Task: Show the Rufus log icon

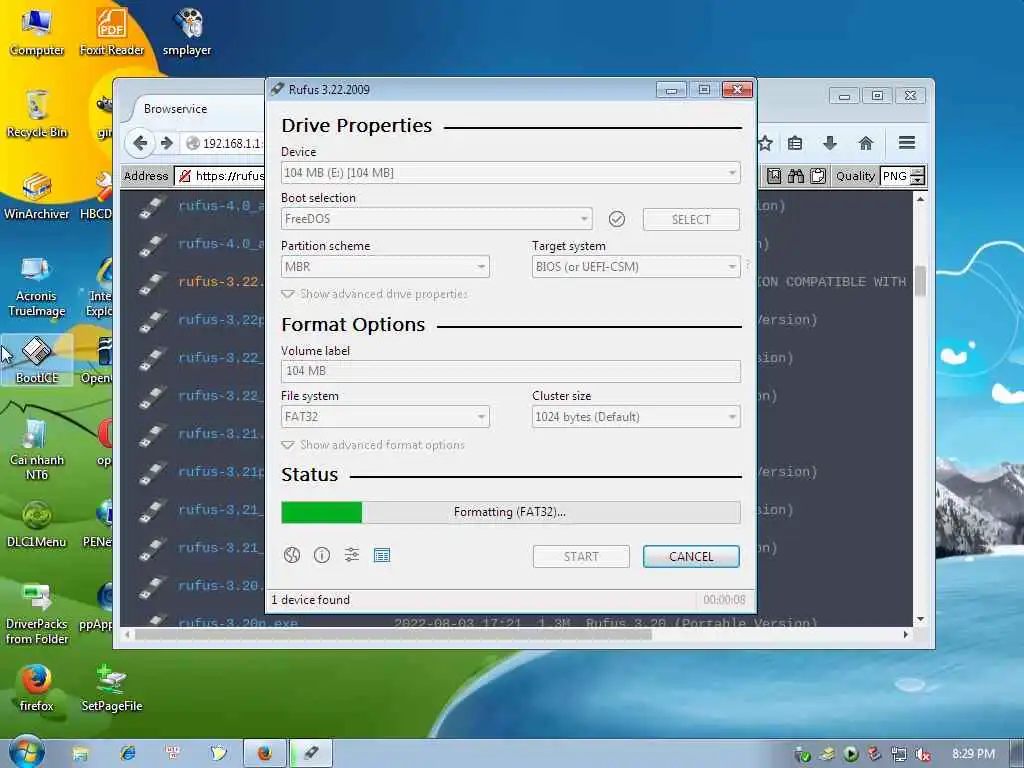Action: click(382, 555)
